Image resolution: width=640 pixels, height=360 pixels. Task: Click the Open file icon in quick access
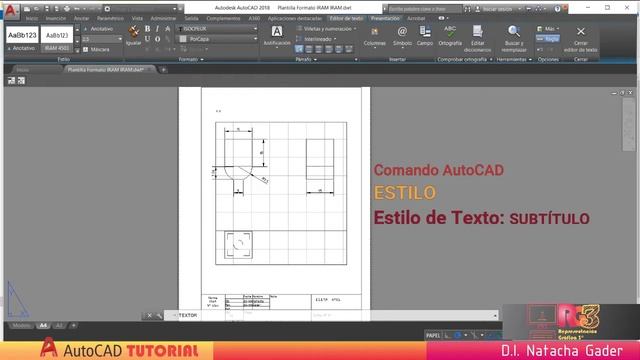click(37, 9)
